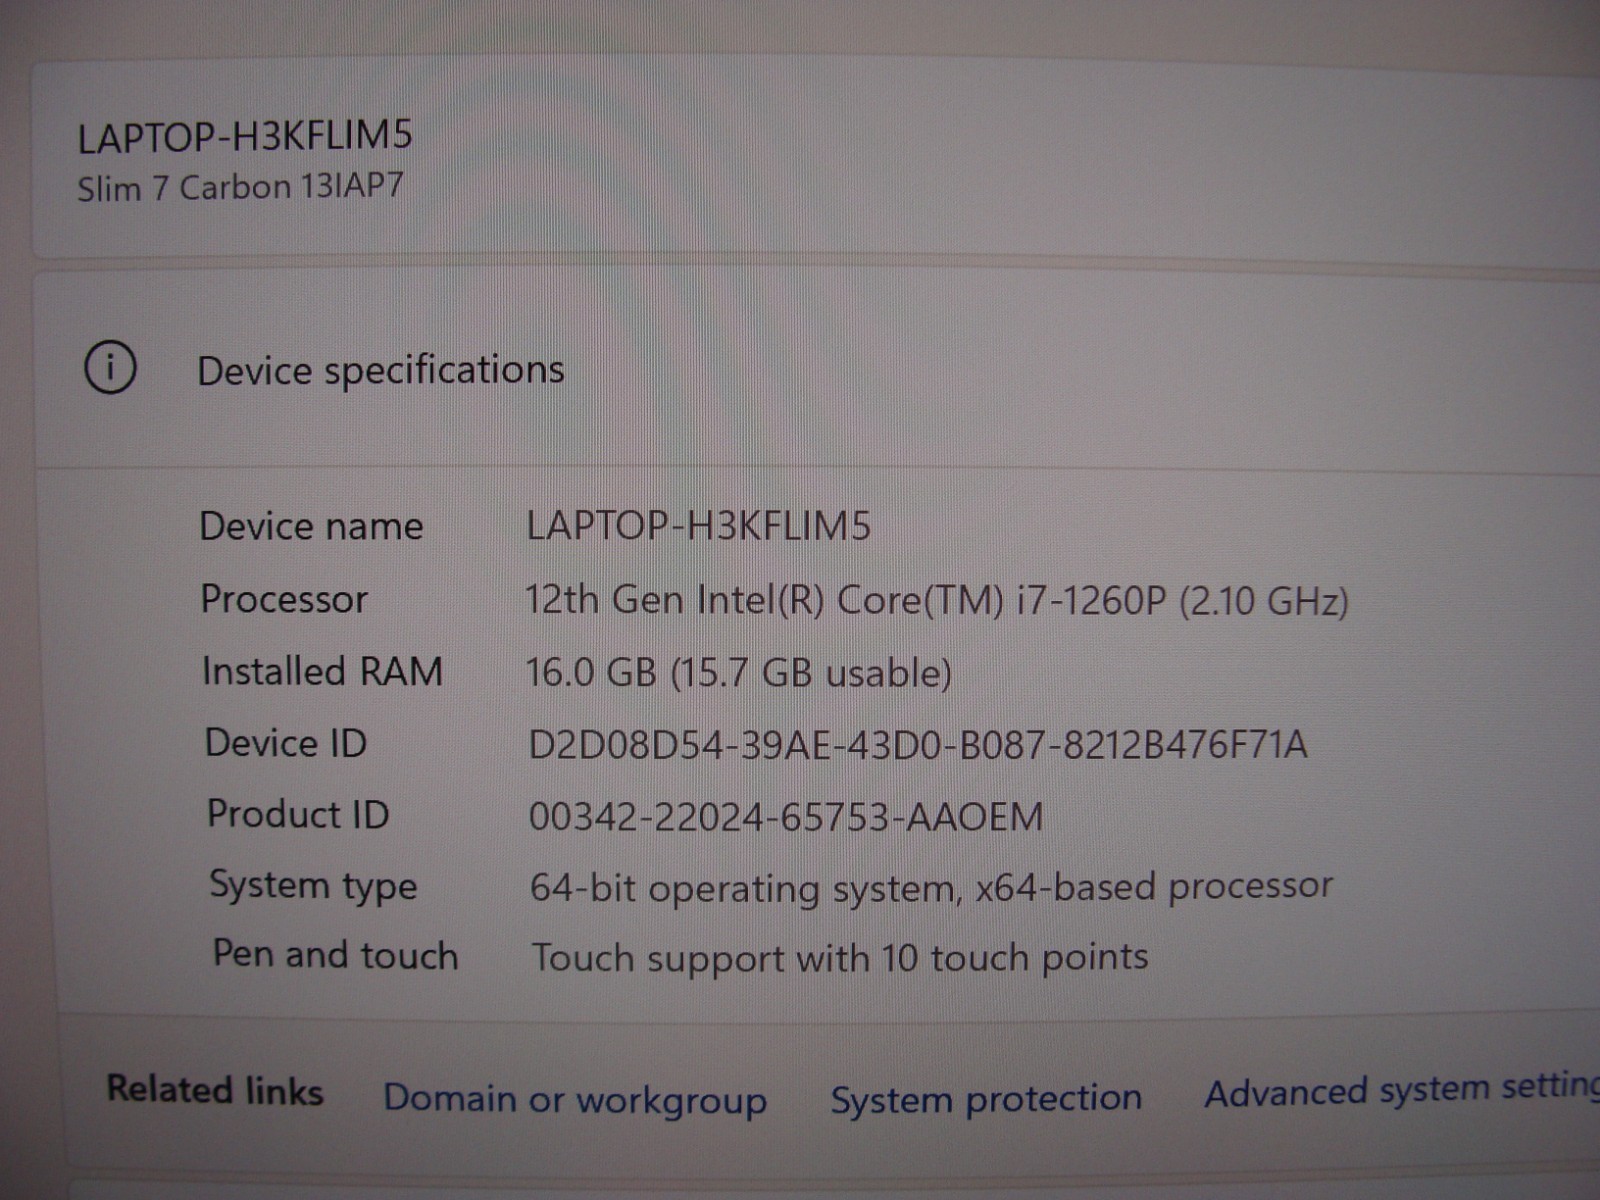1600x1200 pixels.
Task: Select Device ID value starting D2D08D54
Action: click(918, 745)
